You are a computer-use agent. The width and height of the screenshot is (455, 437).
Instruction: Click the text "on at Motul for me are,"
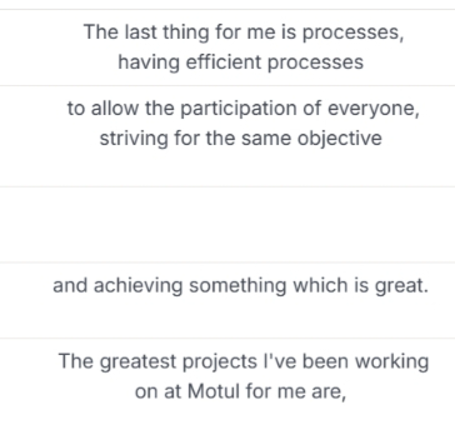tap(241, 391)
